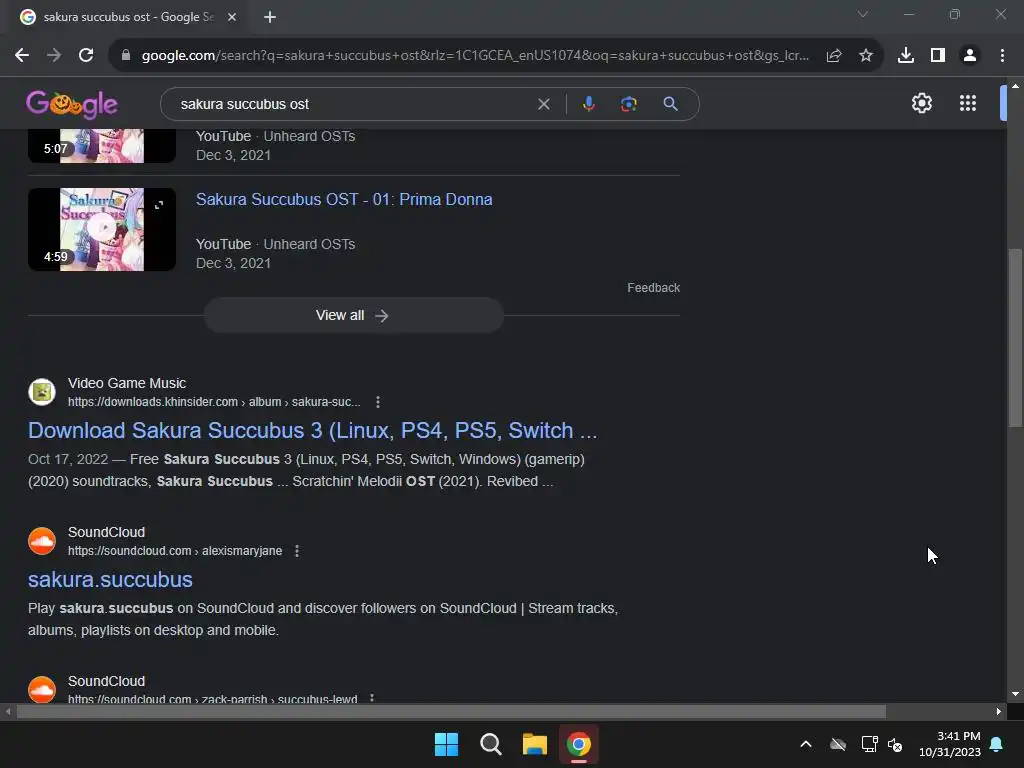The image size is (1024, 768).
Task: Reload the current page
Action: tap(86, 56)
